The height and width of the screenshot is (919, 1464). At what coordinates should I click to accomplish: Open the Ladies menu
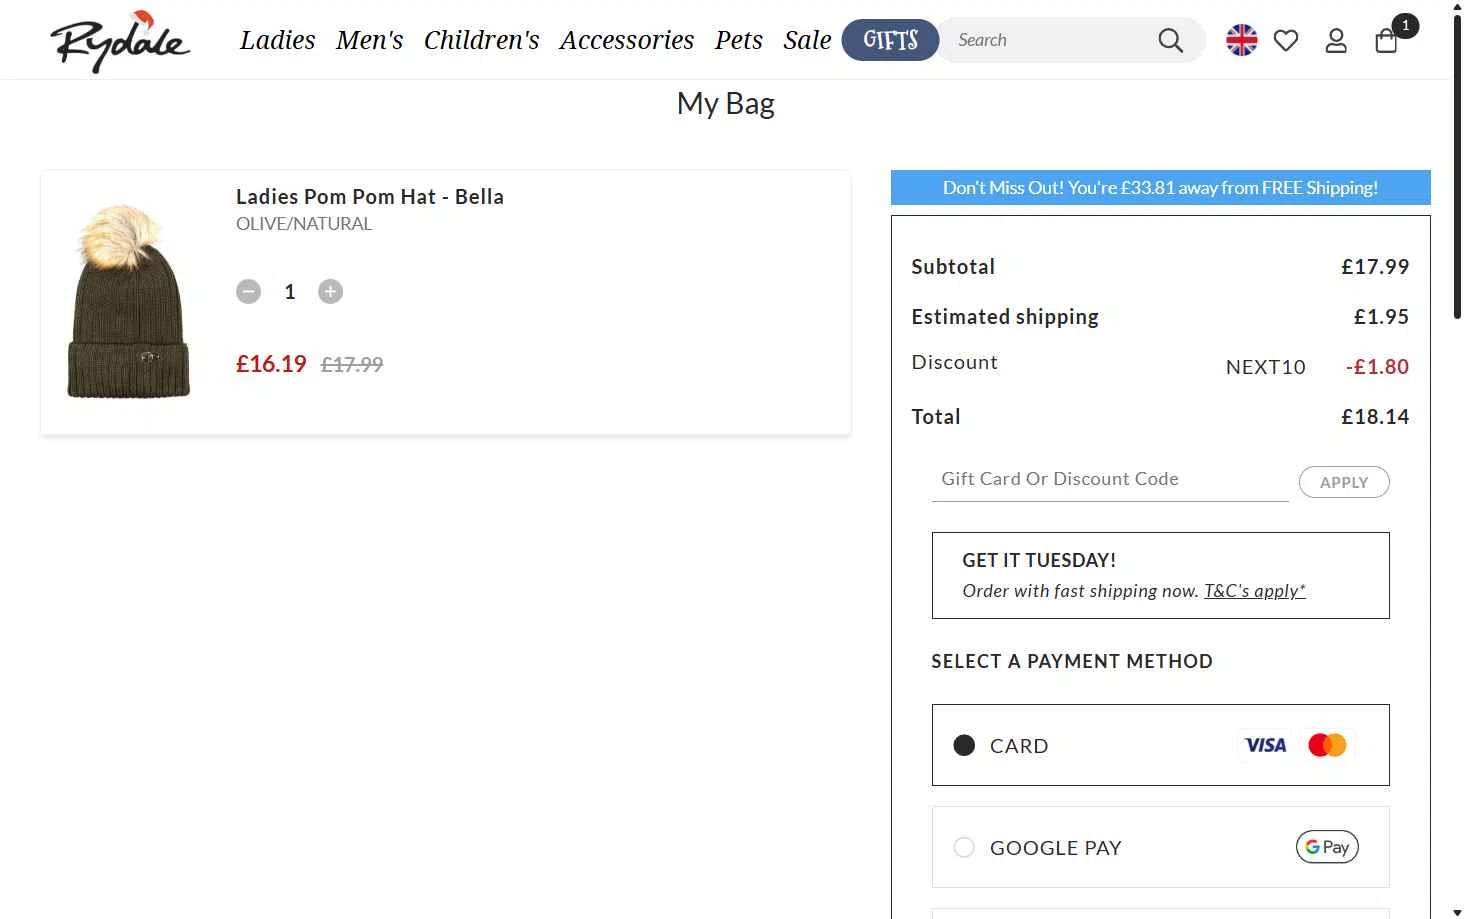[277, 40]
